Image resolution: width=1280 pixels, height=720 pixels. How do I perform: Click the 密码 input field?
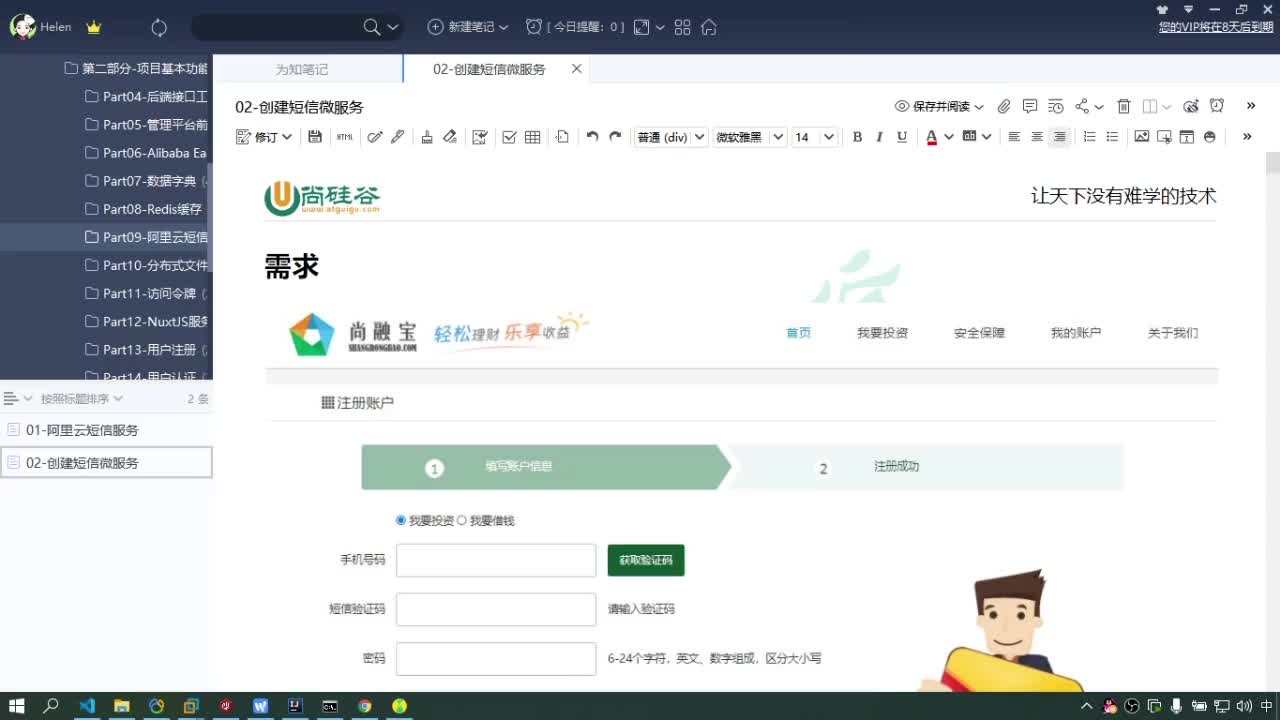[x=496, y=658]
